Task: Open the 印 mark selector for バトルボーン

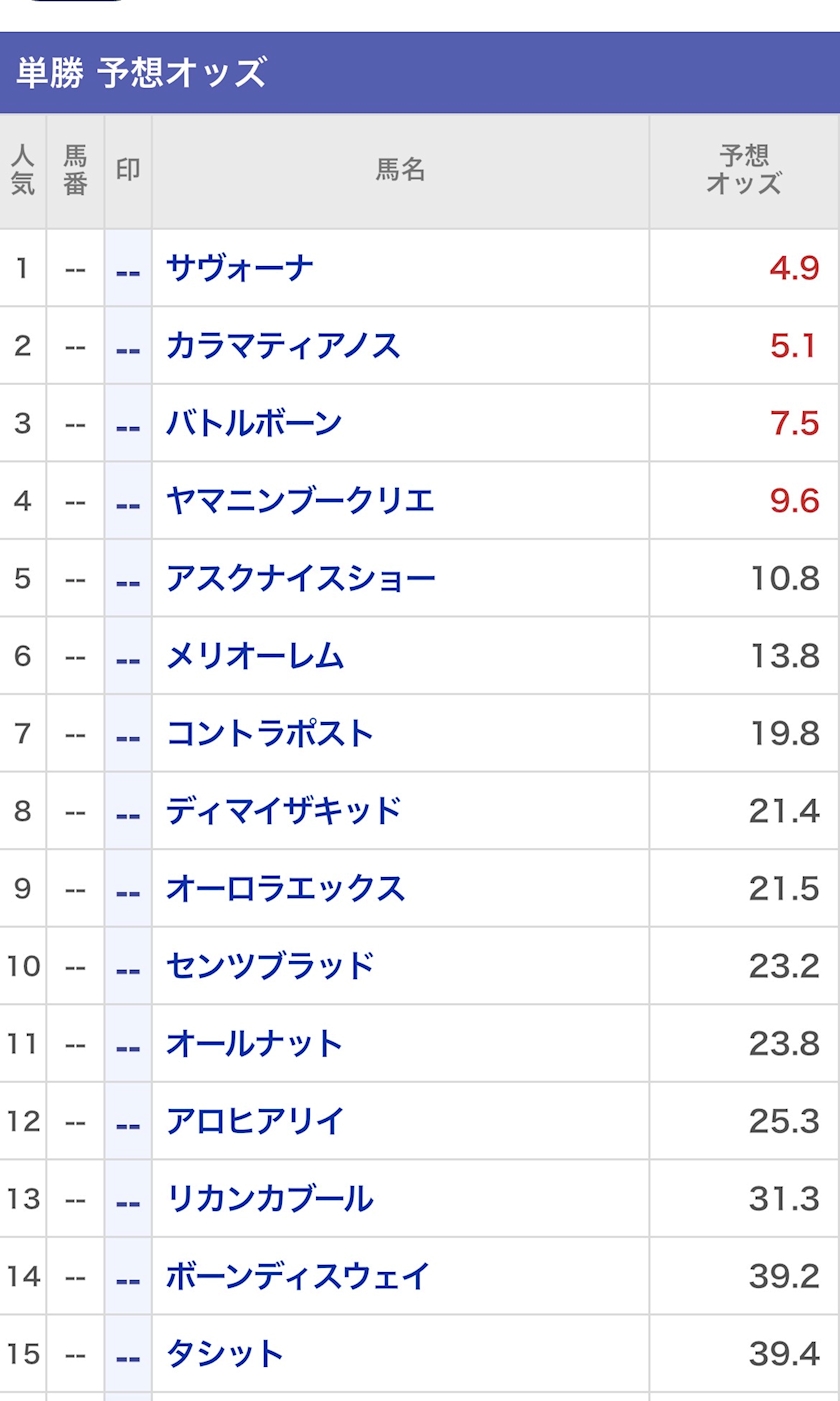Action: coord(128,424)
